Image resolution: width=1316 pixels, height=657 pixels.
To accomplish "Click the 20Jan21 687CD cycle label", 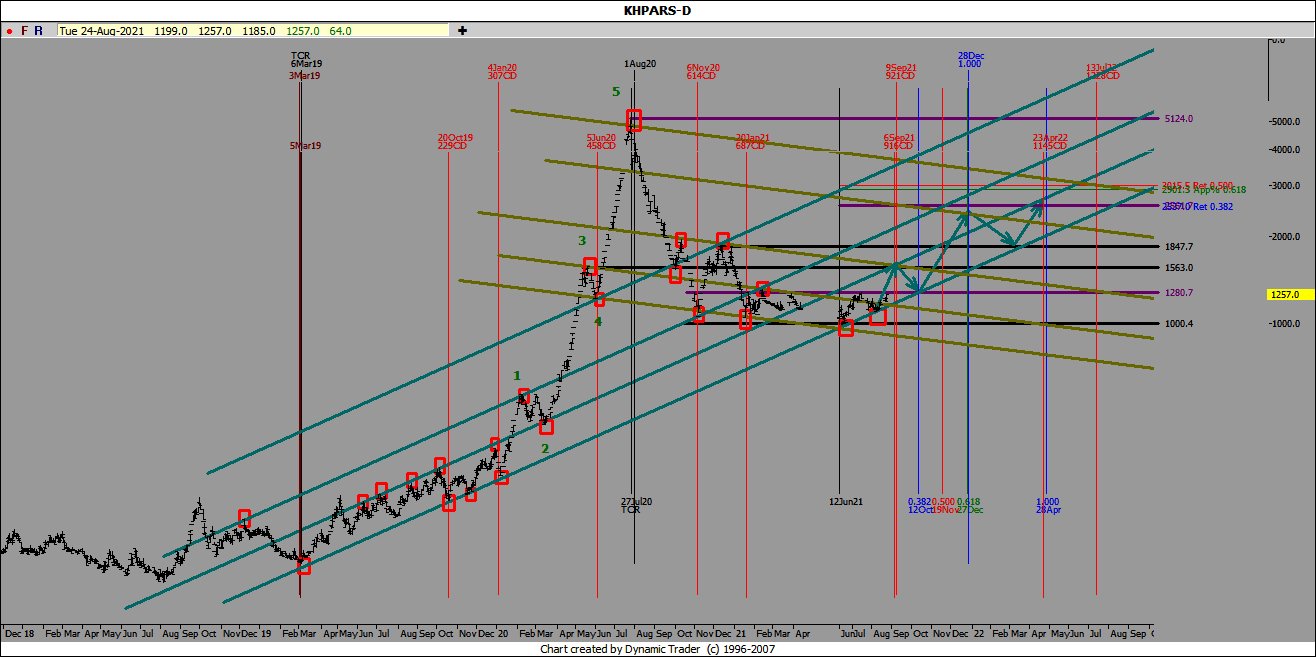I will click(x=752, y=141).
